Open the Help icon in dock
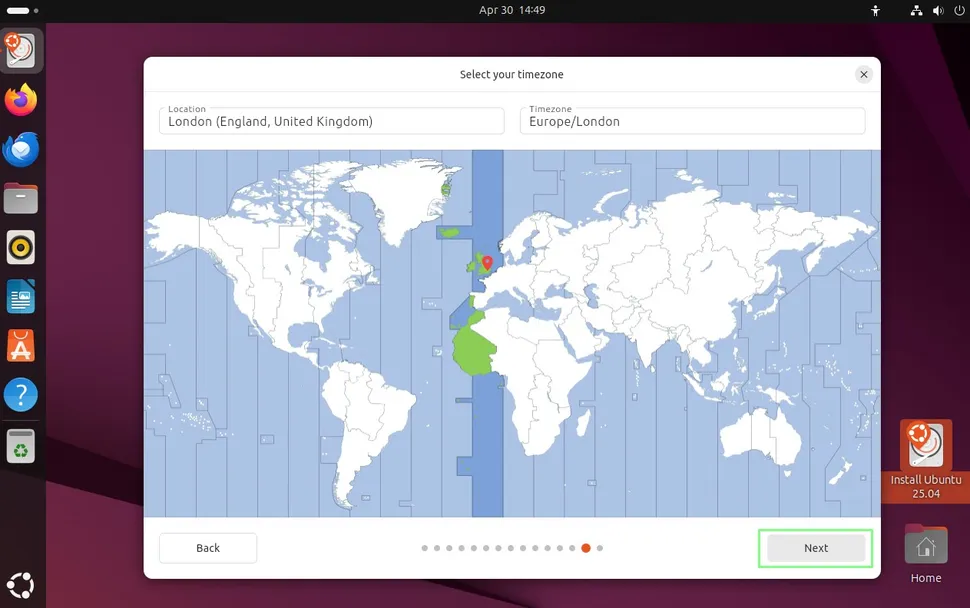The image size is (970, 608). click(x=21, y=395)
